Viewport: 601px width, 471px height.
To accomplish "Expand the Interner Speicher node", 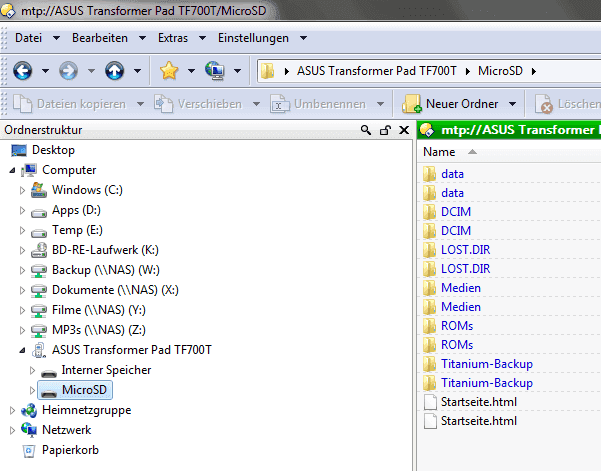I will pyautogui.click(x=32, y=370).
